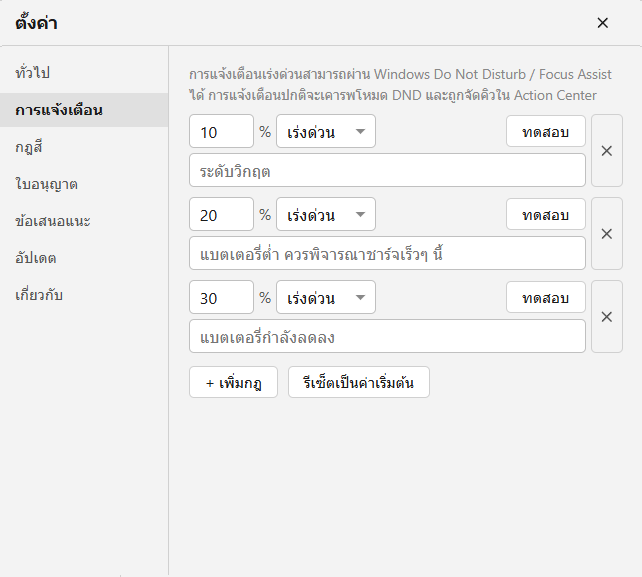The width and height of the screenshot is (642, 577).
Task: Edit the 20 percent threshold field
Action: pyautogui.click(x=222, y=214)
